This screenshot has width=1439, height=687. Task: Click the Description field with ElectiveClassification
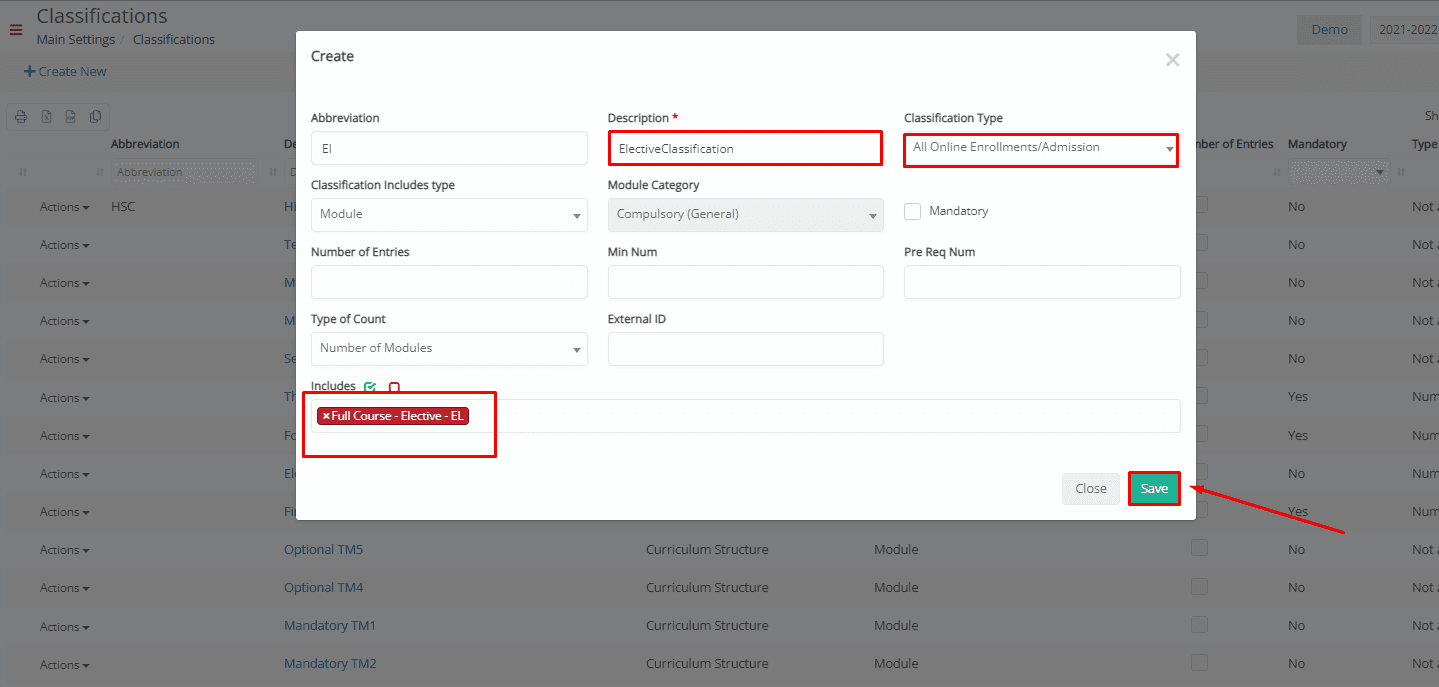pos(745,148)
